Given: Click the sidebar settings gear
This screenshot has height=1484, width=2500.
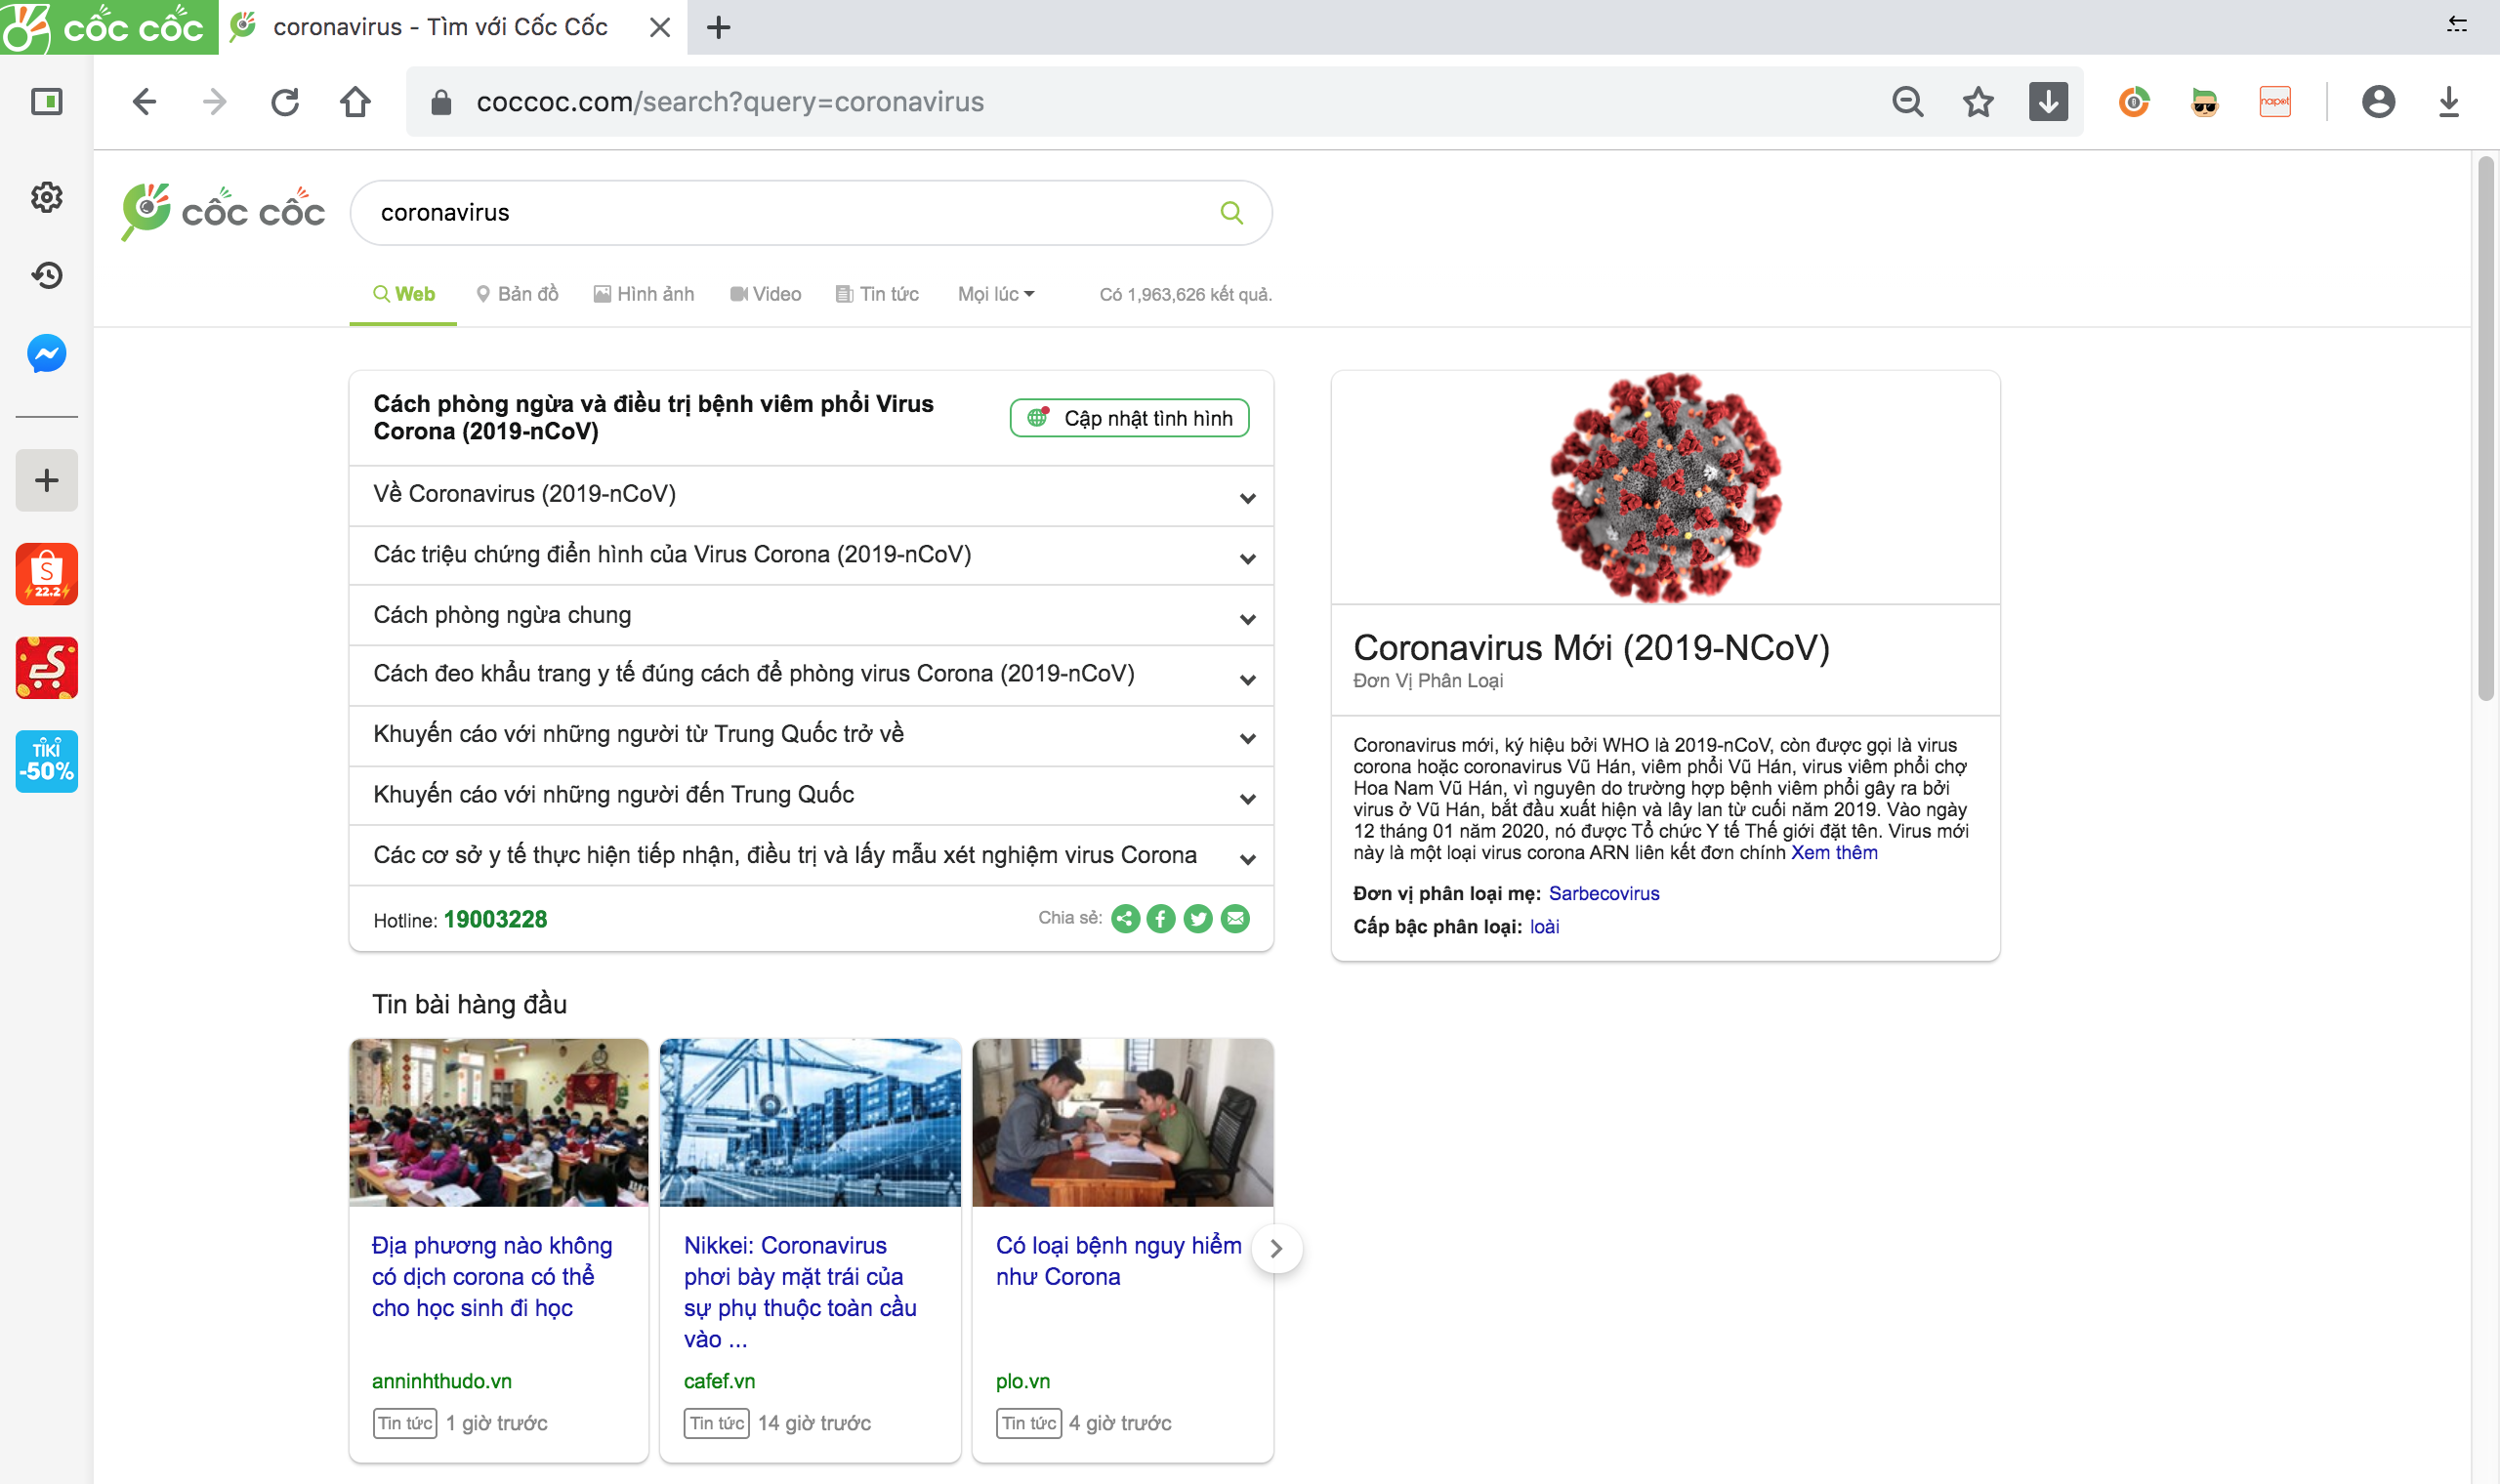Looking at the screenshot, I should click(46, 197).
